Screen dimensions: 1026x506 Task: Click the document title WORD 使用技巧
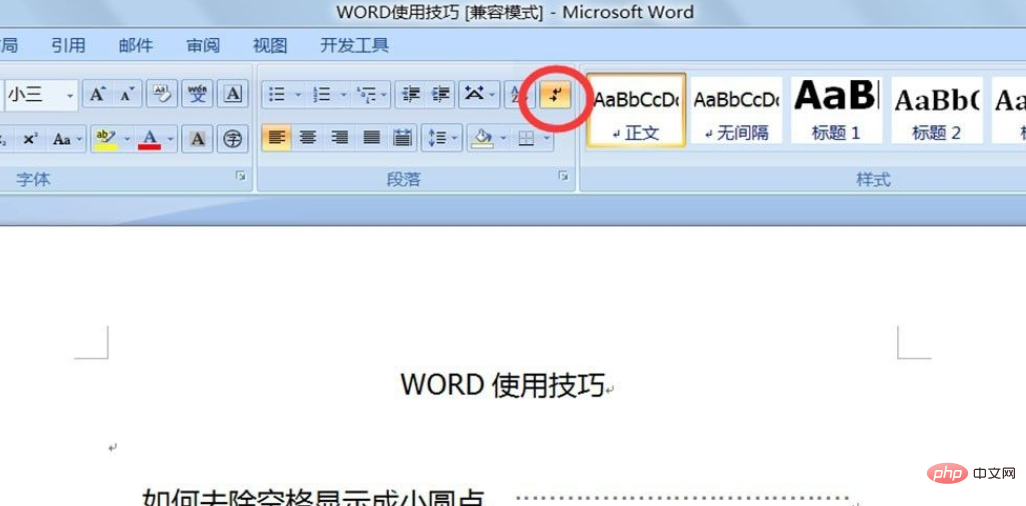[x=503, y=384]
